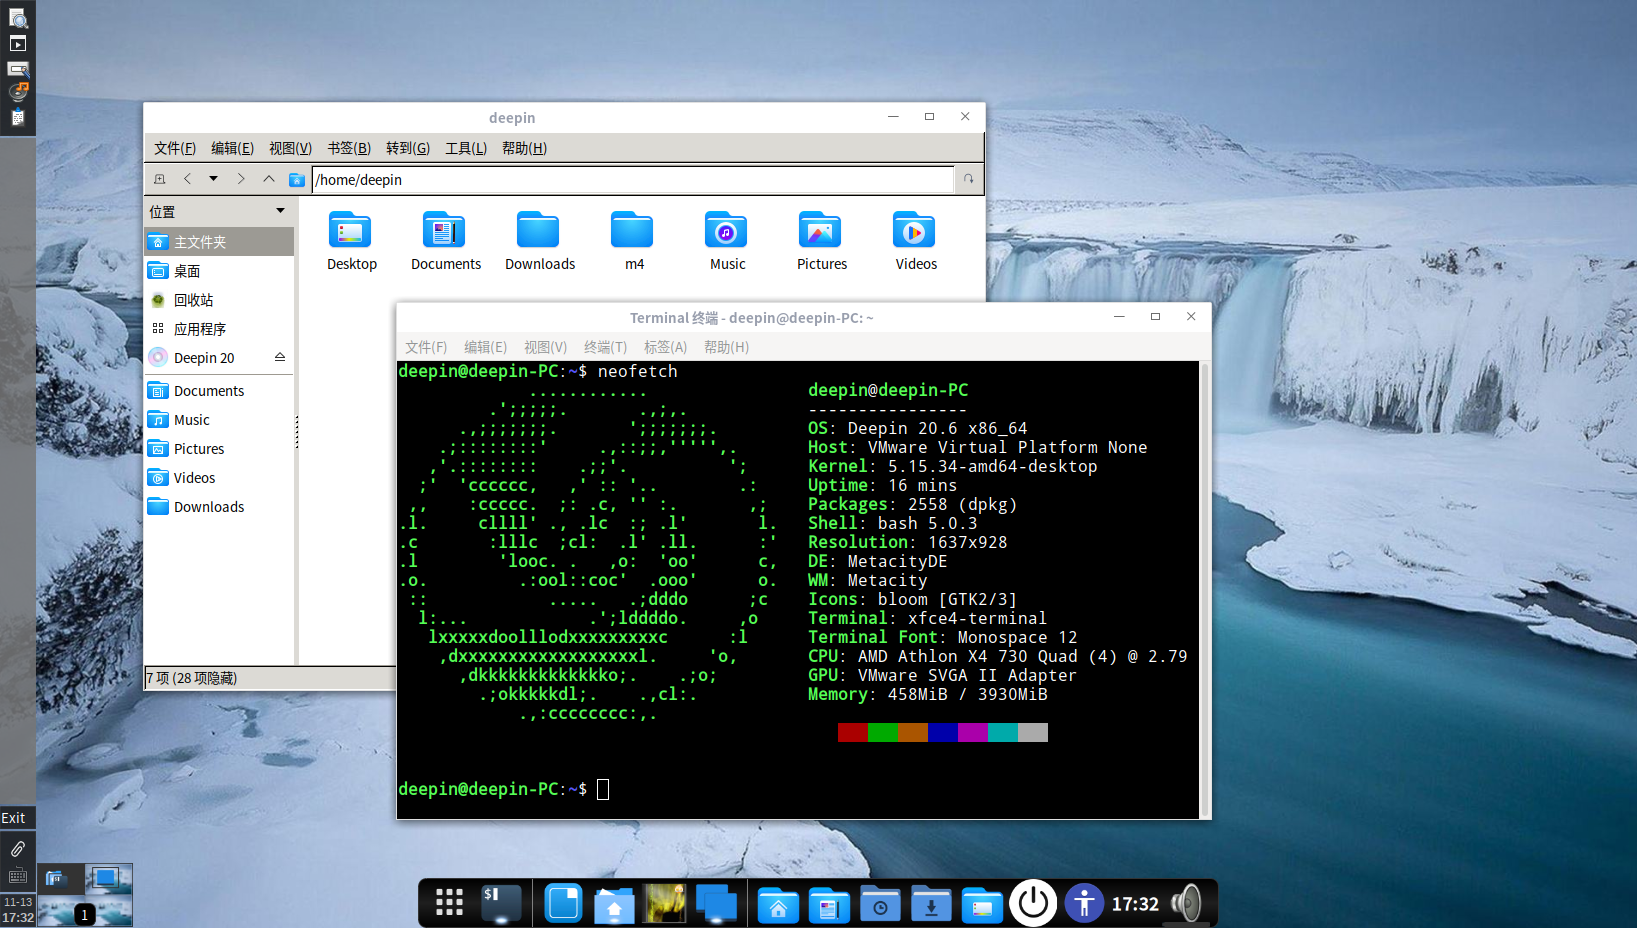1637x928 pixels.
Task: Select Videos in the sidebar bookmarks
Action: (x=194, y=478)
